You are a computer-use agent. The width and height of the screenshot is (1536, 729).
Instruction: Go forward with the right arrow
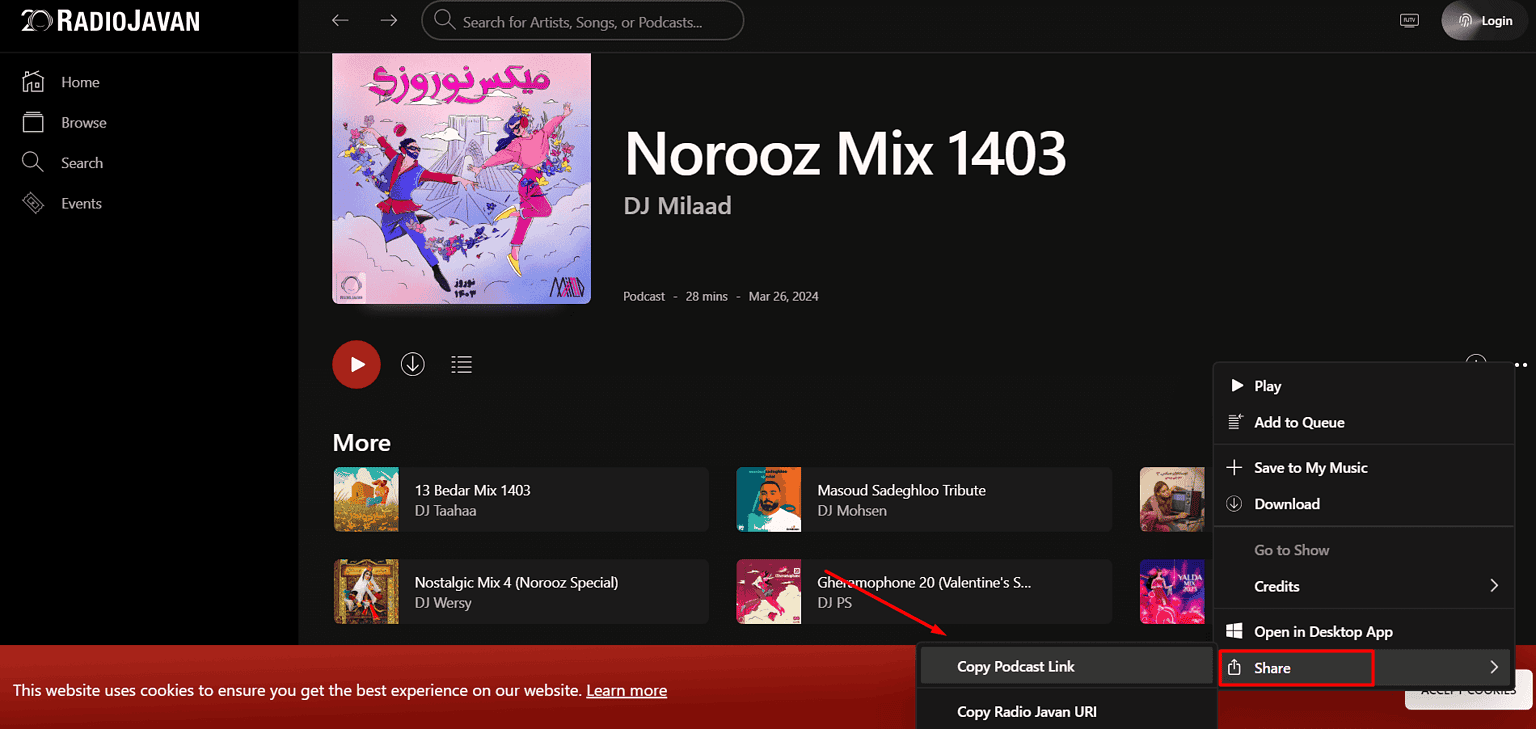tap(389, 21)
